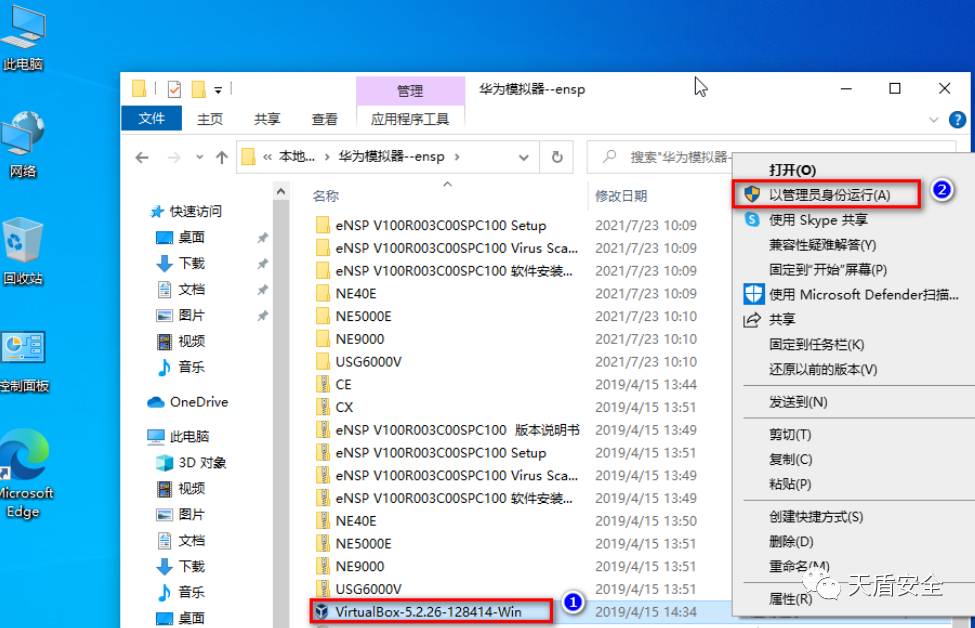Open the Share (共享) ribbon tab
This screenshot has height=628, width=975.
pyautogui.click(x=267, y=119)
